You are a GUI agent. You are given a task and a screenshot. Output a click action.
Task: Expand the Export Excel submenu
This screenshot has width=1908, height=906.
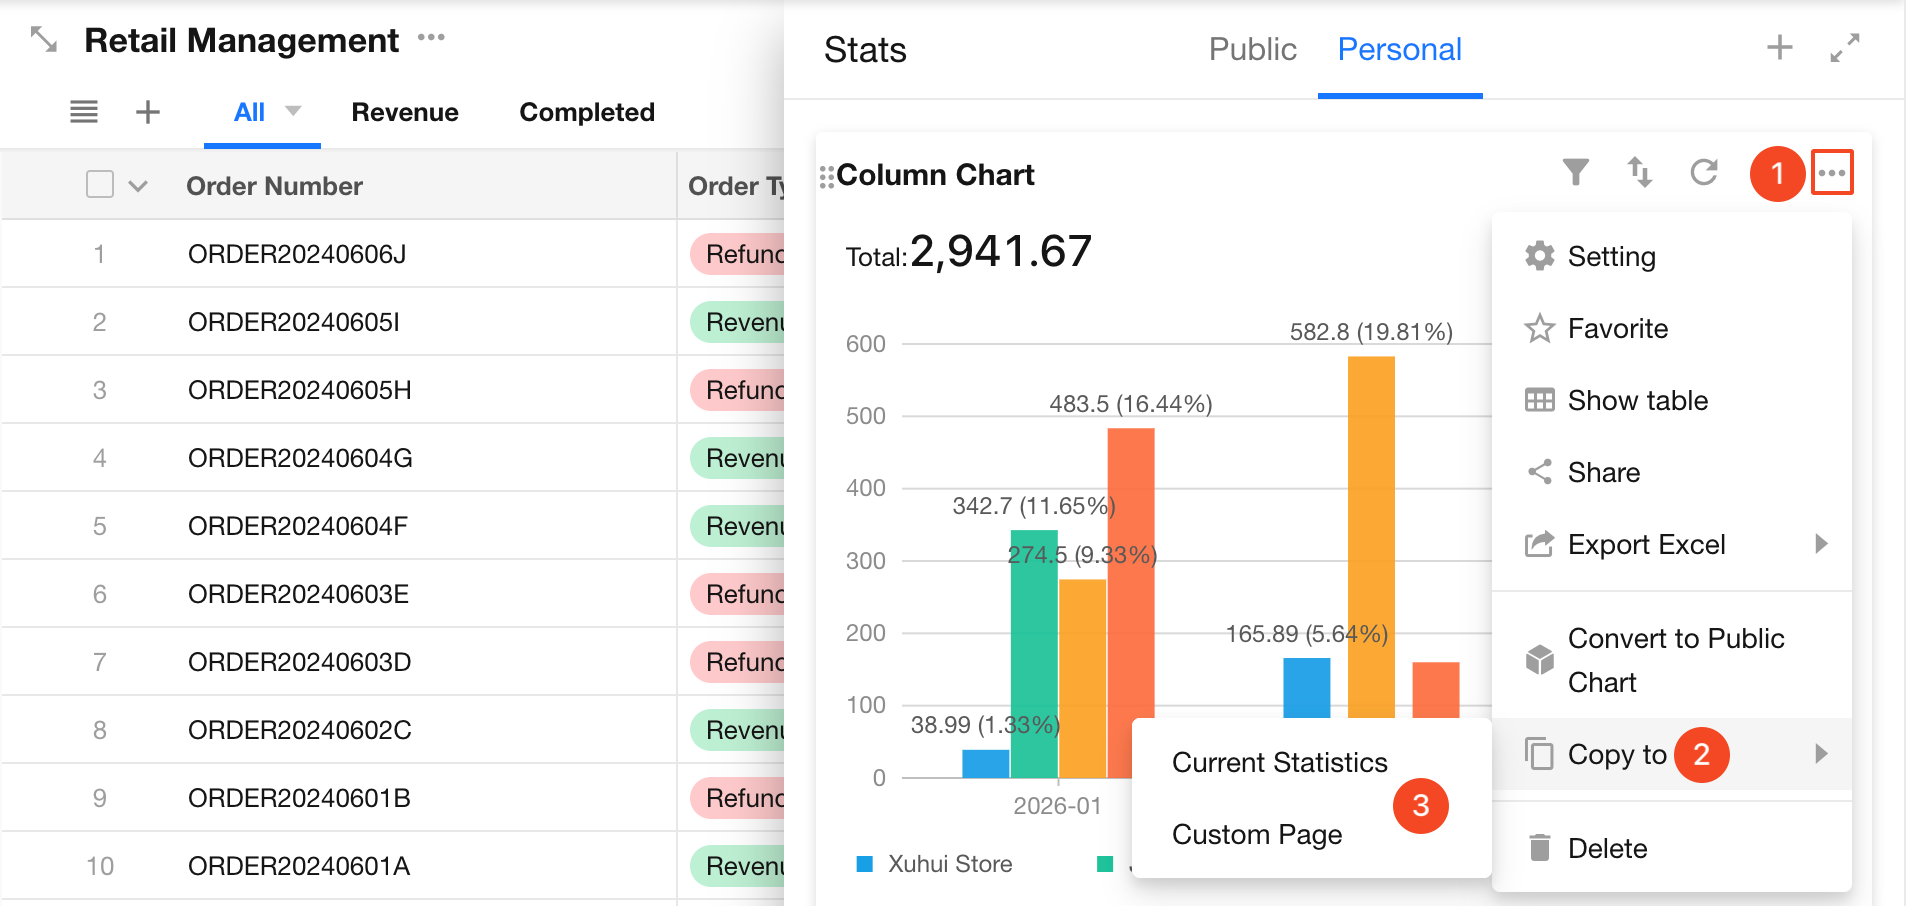(1820, 544)
